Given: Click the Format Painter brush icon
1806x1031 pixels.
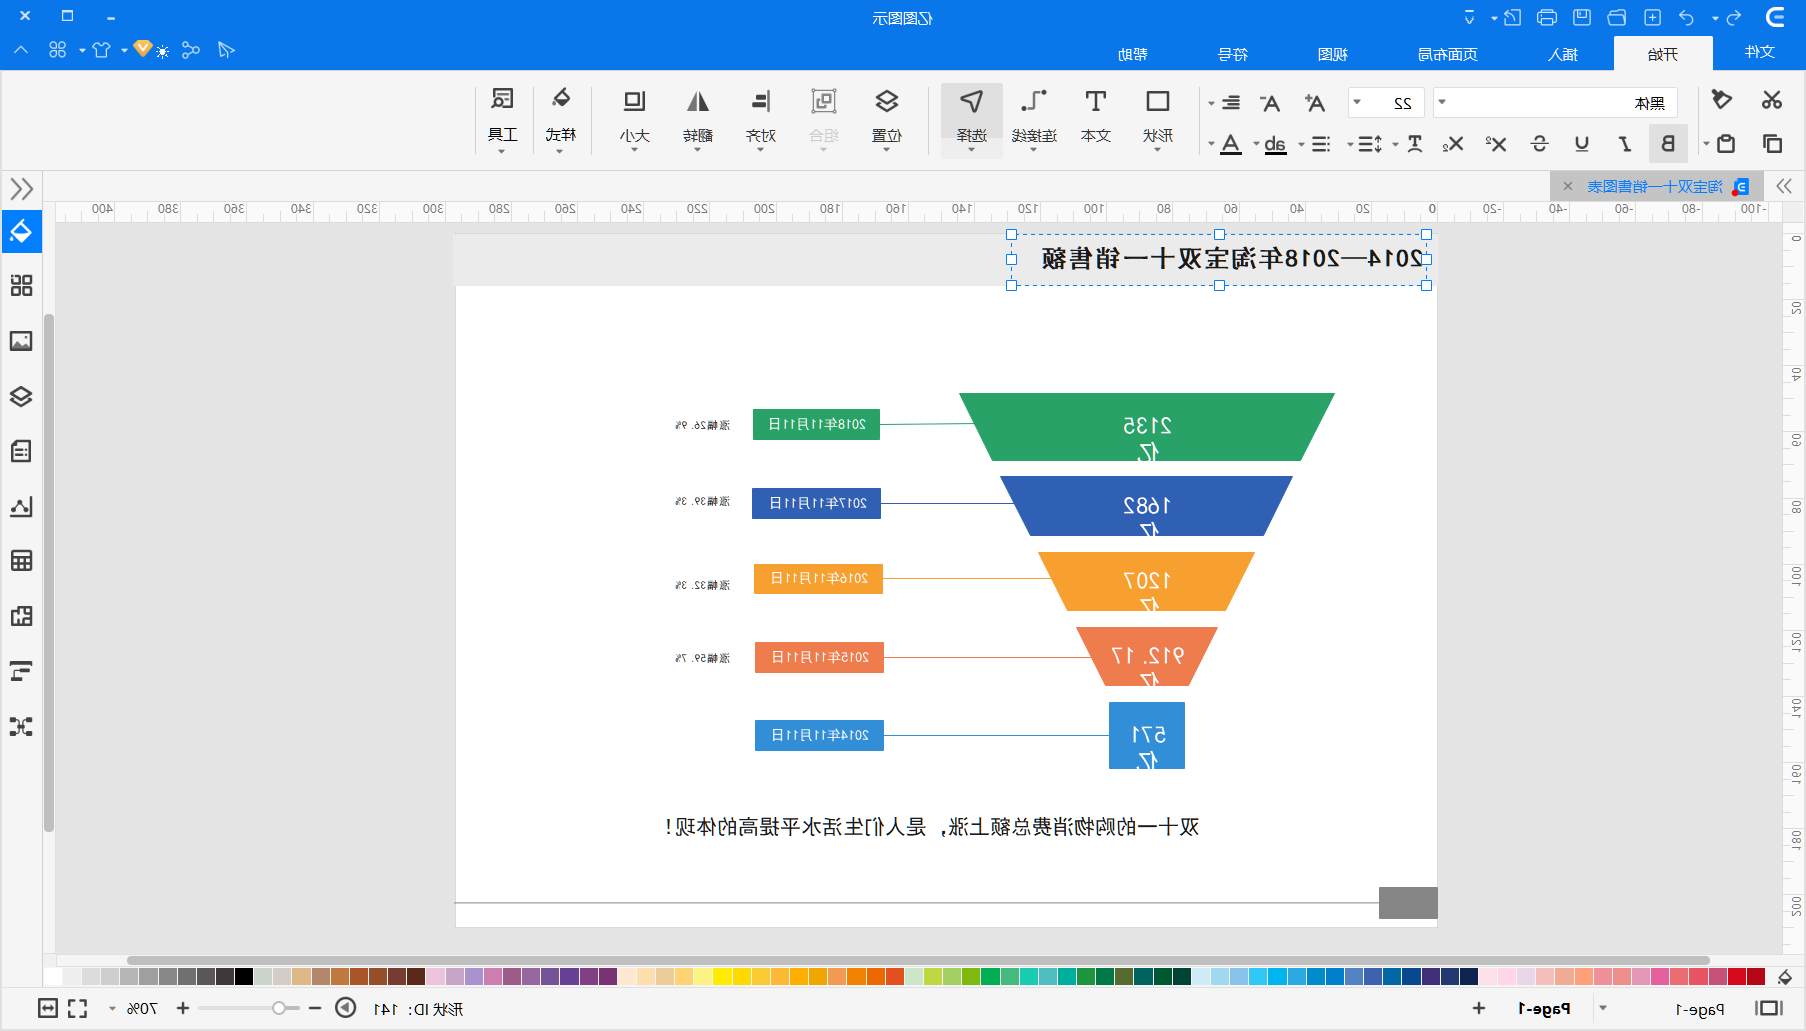Looking at the screenshot, I should 1721,100.
